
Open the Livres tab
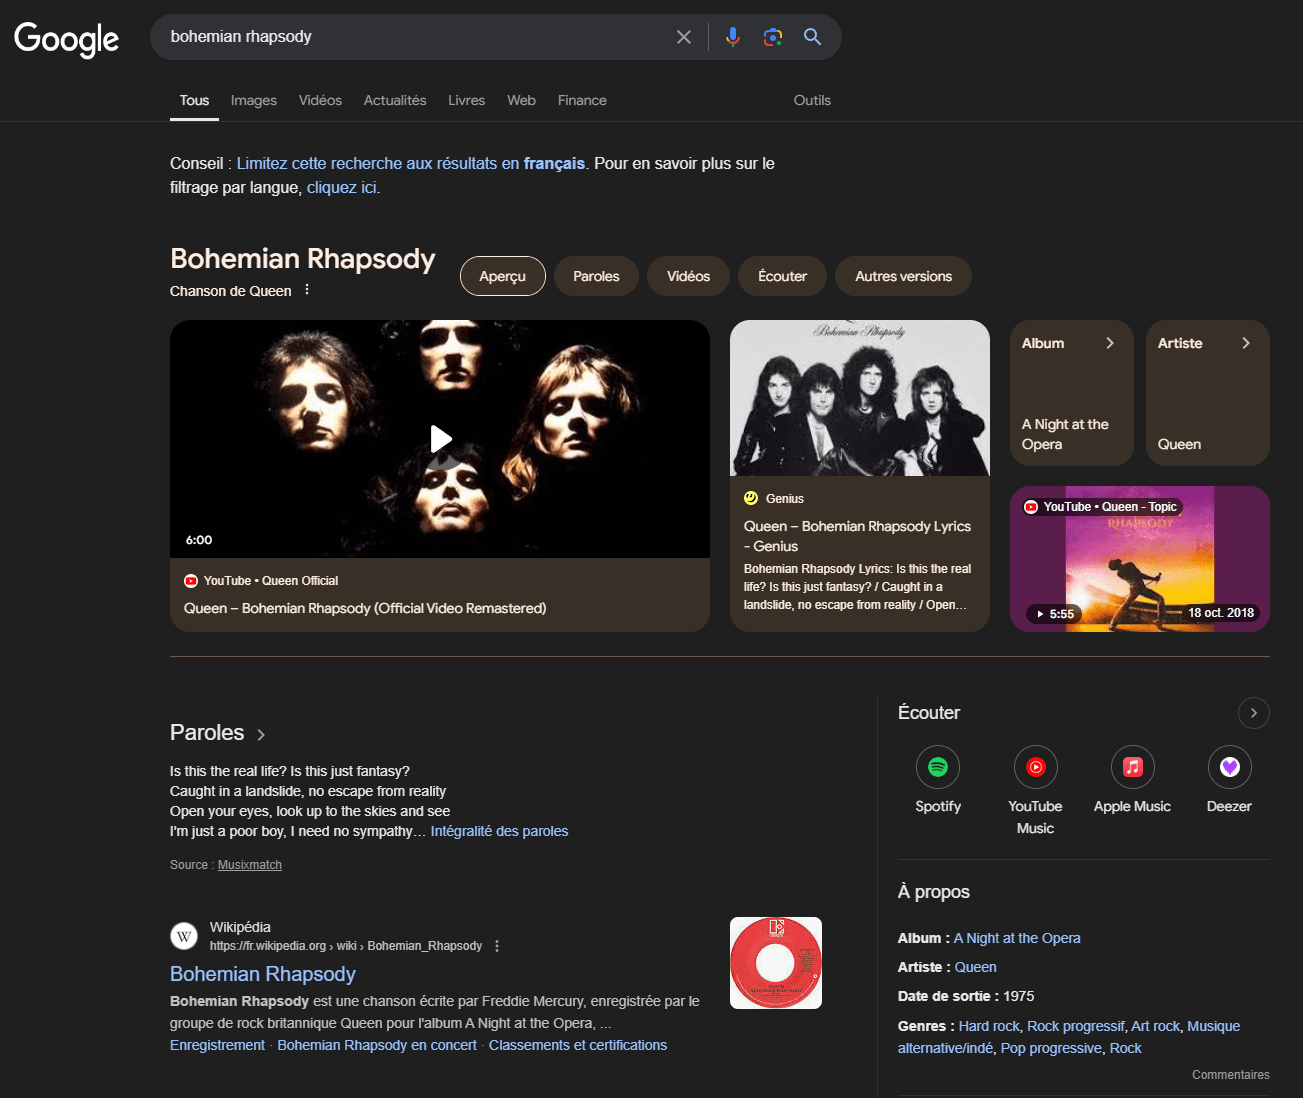point(466,100)
